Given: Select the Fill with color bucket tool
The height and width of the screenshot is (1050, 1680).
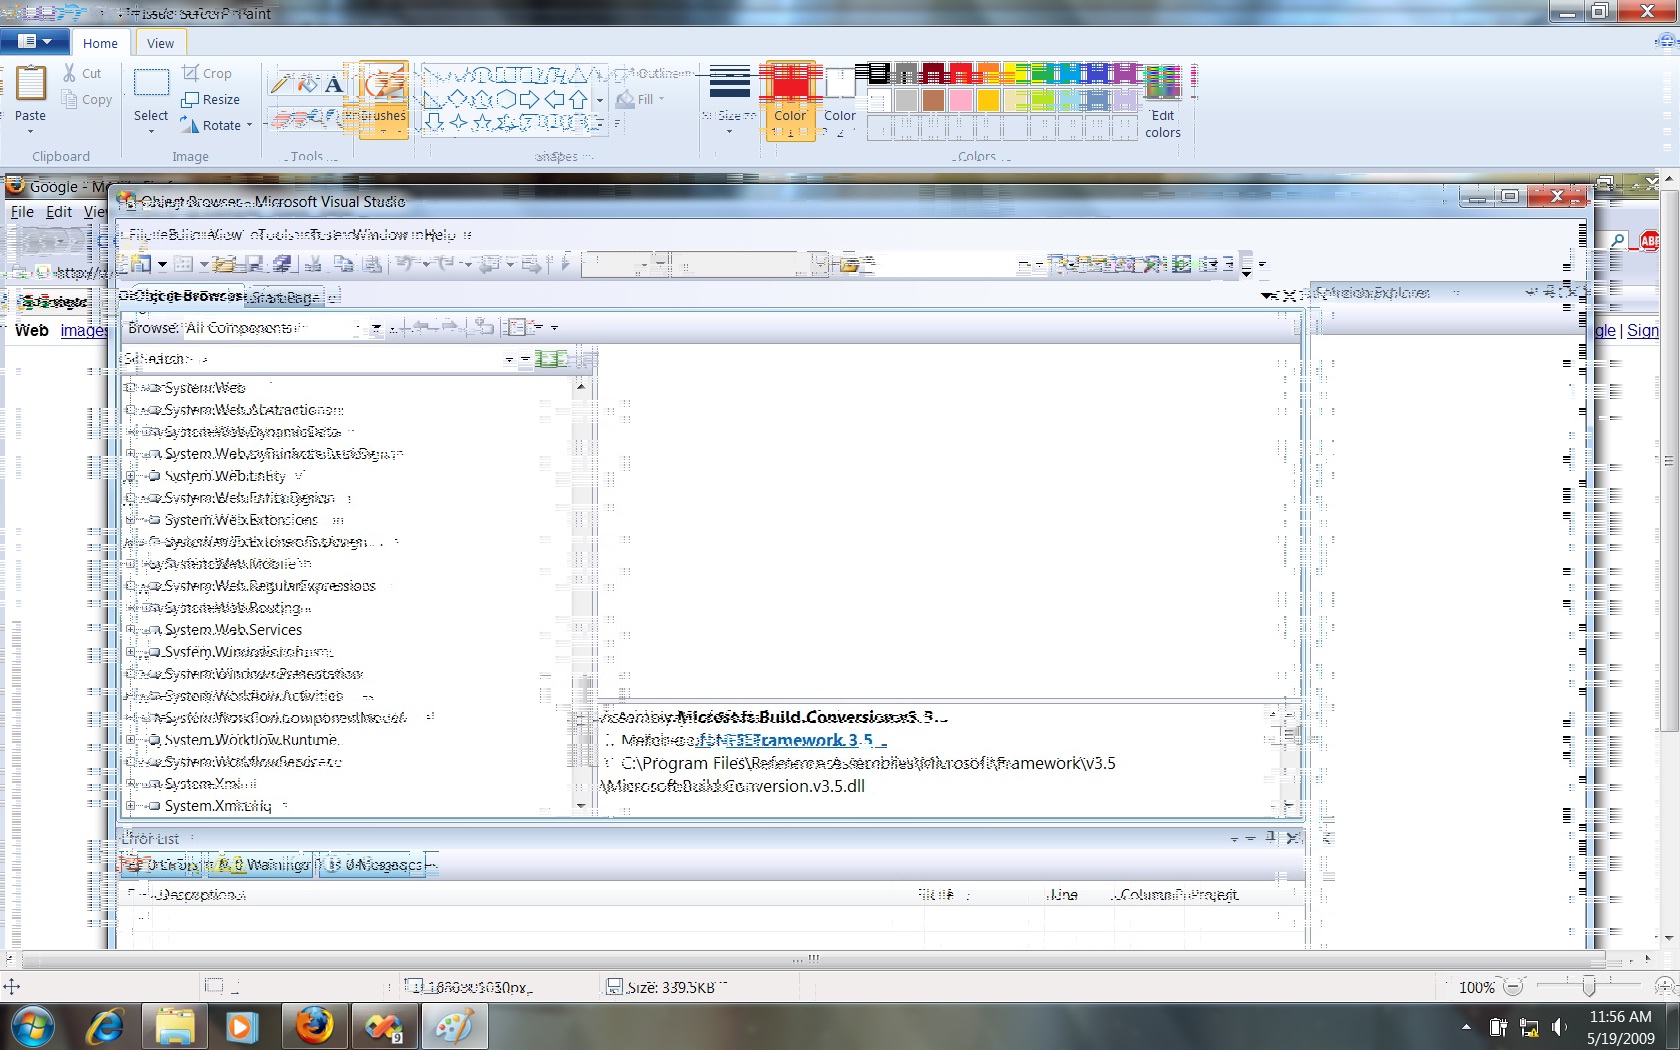Looking at the screenshot, I should 307,85.
